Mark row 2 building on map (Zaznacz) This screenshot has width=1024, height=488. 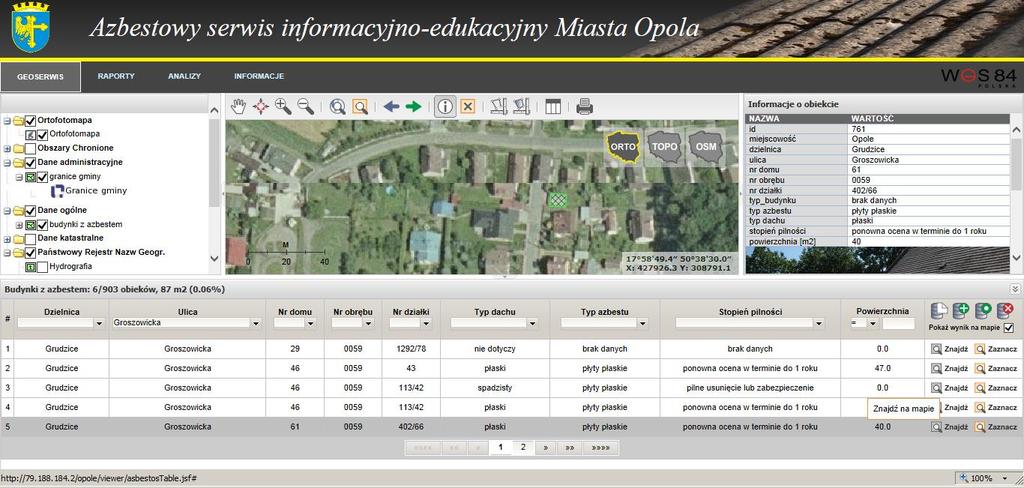coord(996,368)
